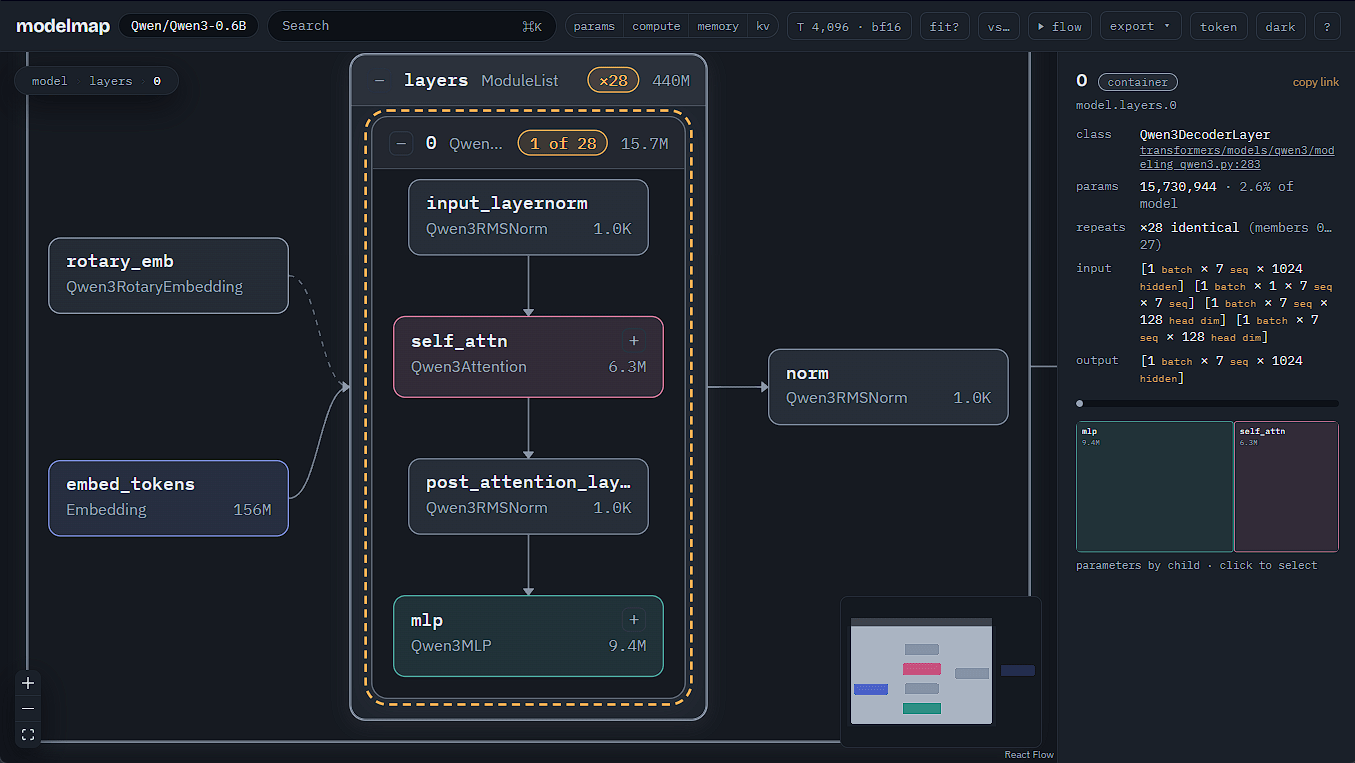
Task: Click the 440M layers parameter count
Action: pyautogui.click(x=671, y=81)
